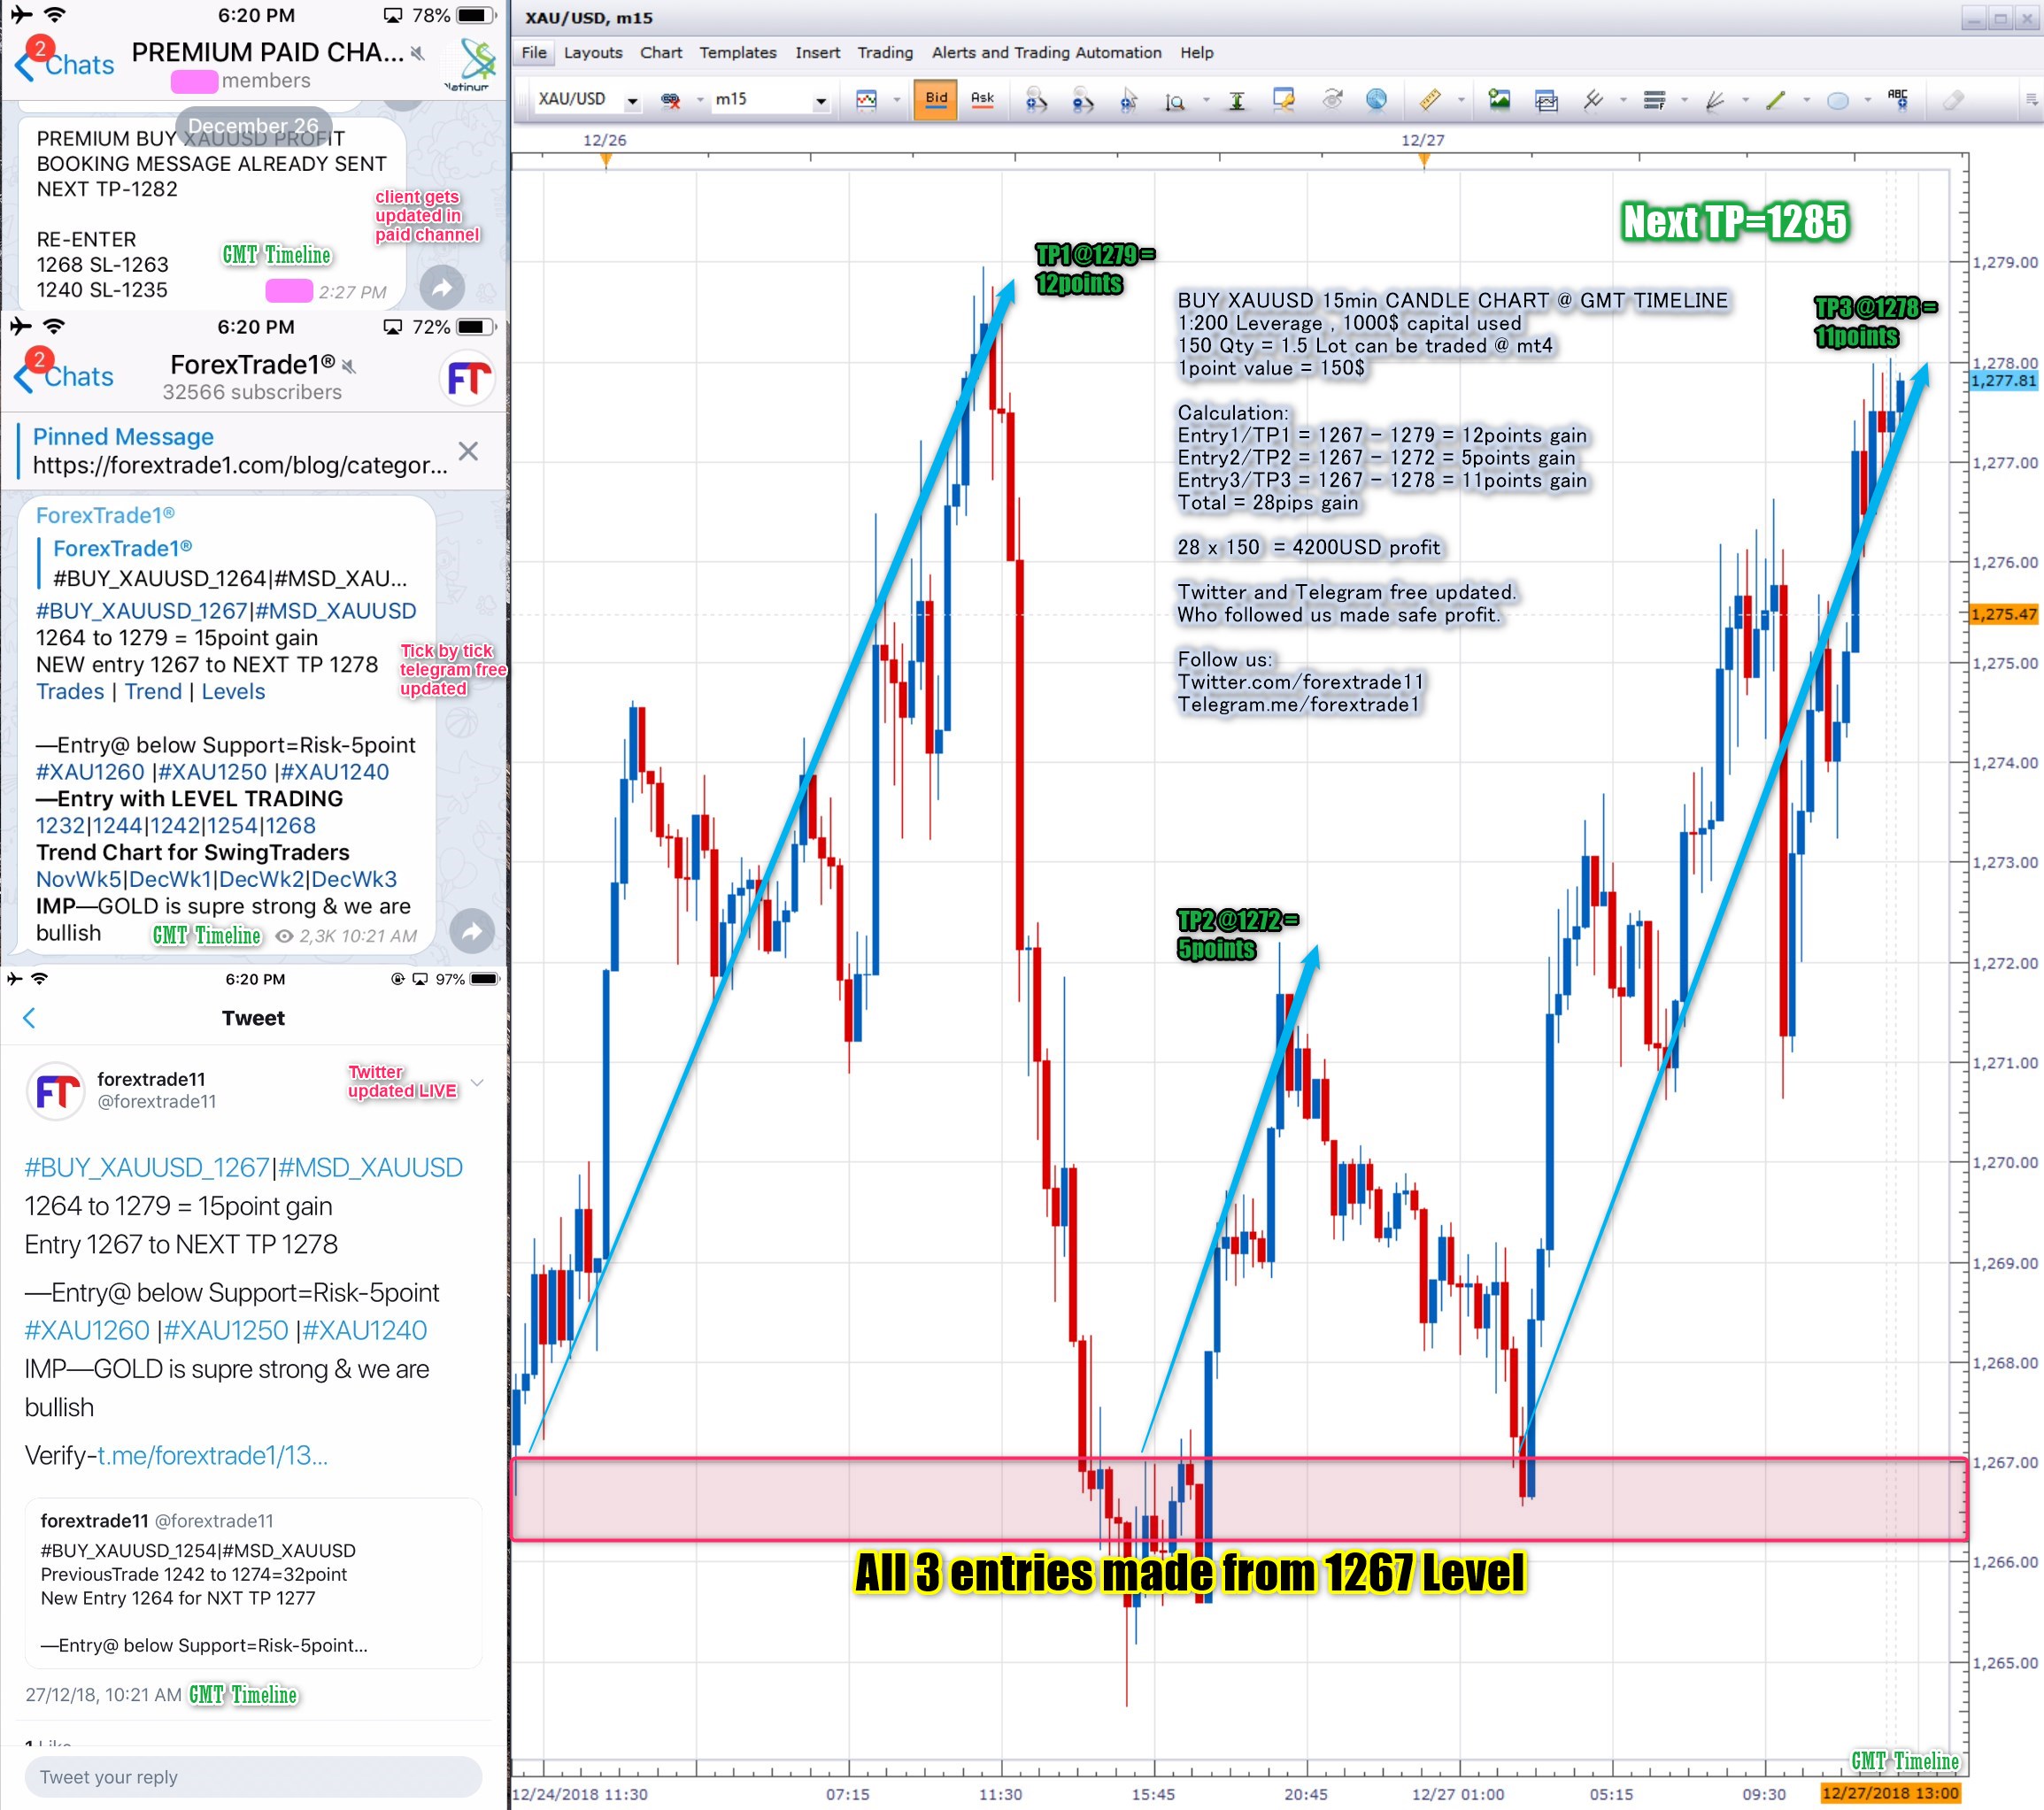This screenshot has width=2044, height=1810.
Task: Click the blue radar icon
Action: pyautogui.click(x=1377, y=99)
